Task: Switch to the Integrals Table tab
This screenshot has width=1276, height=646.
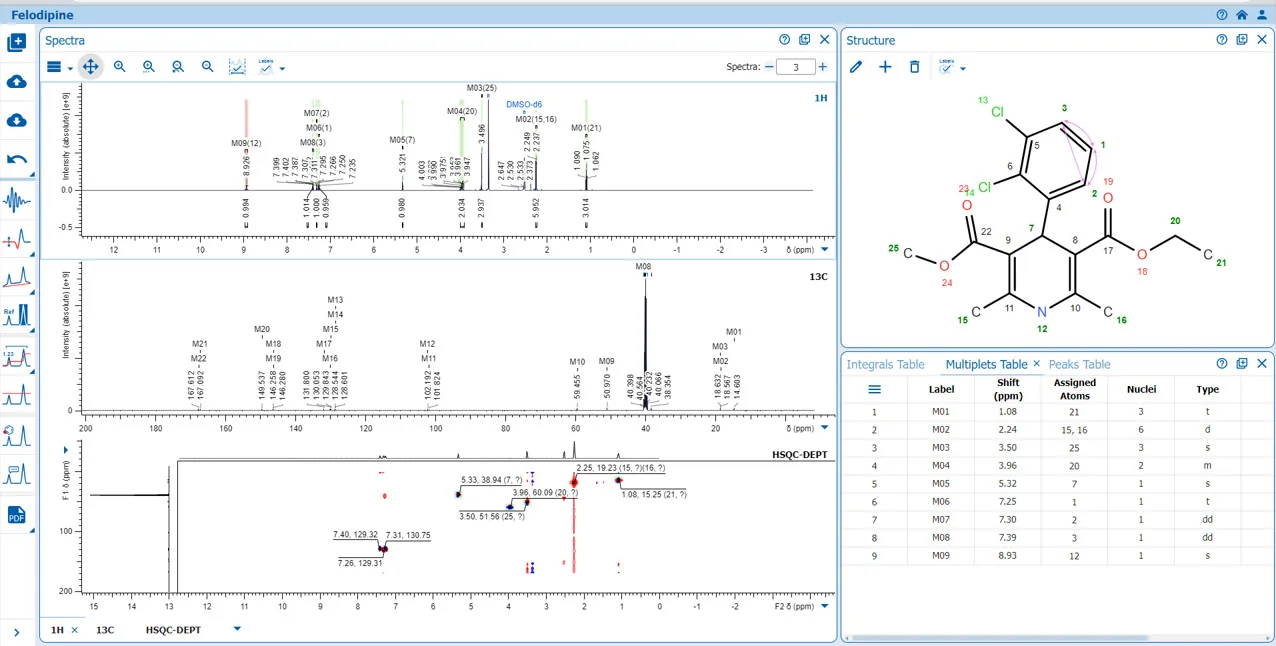Action: [886, 364]
